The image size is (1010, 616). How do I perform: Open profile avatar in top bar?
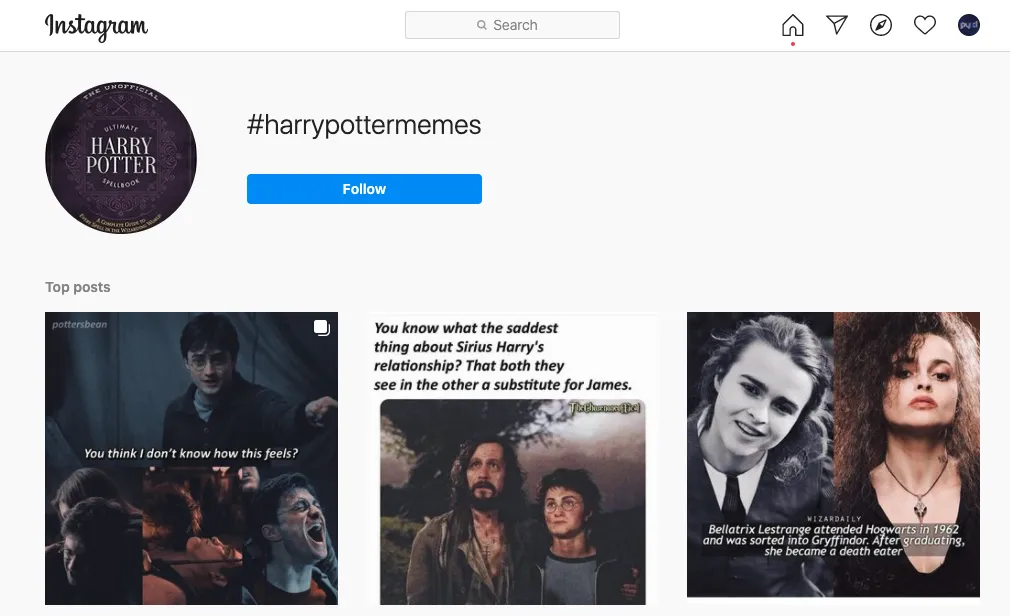pos(968,25)
